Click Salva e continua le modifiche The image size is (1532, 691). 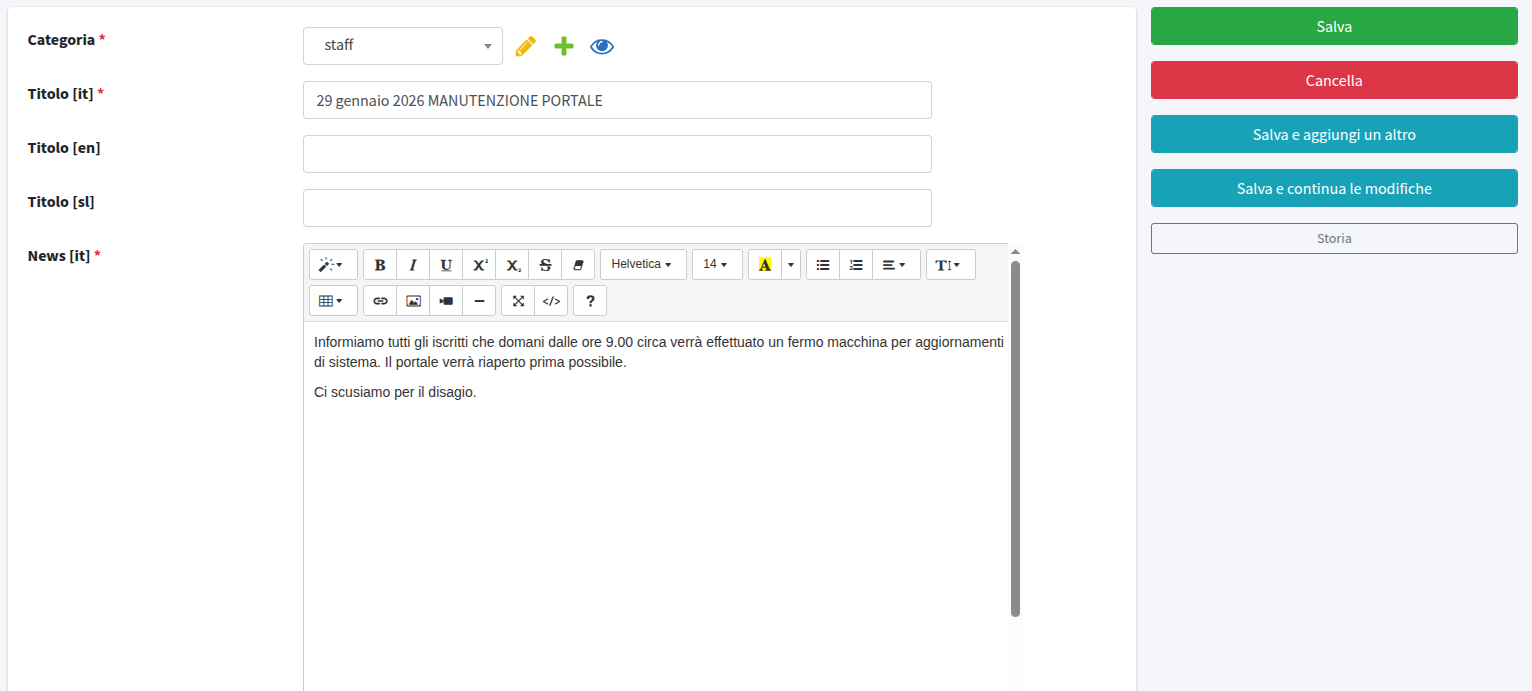1334,188
